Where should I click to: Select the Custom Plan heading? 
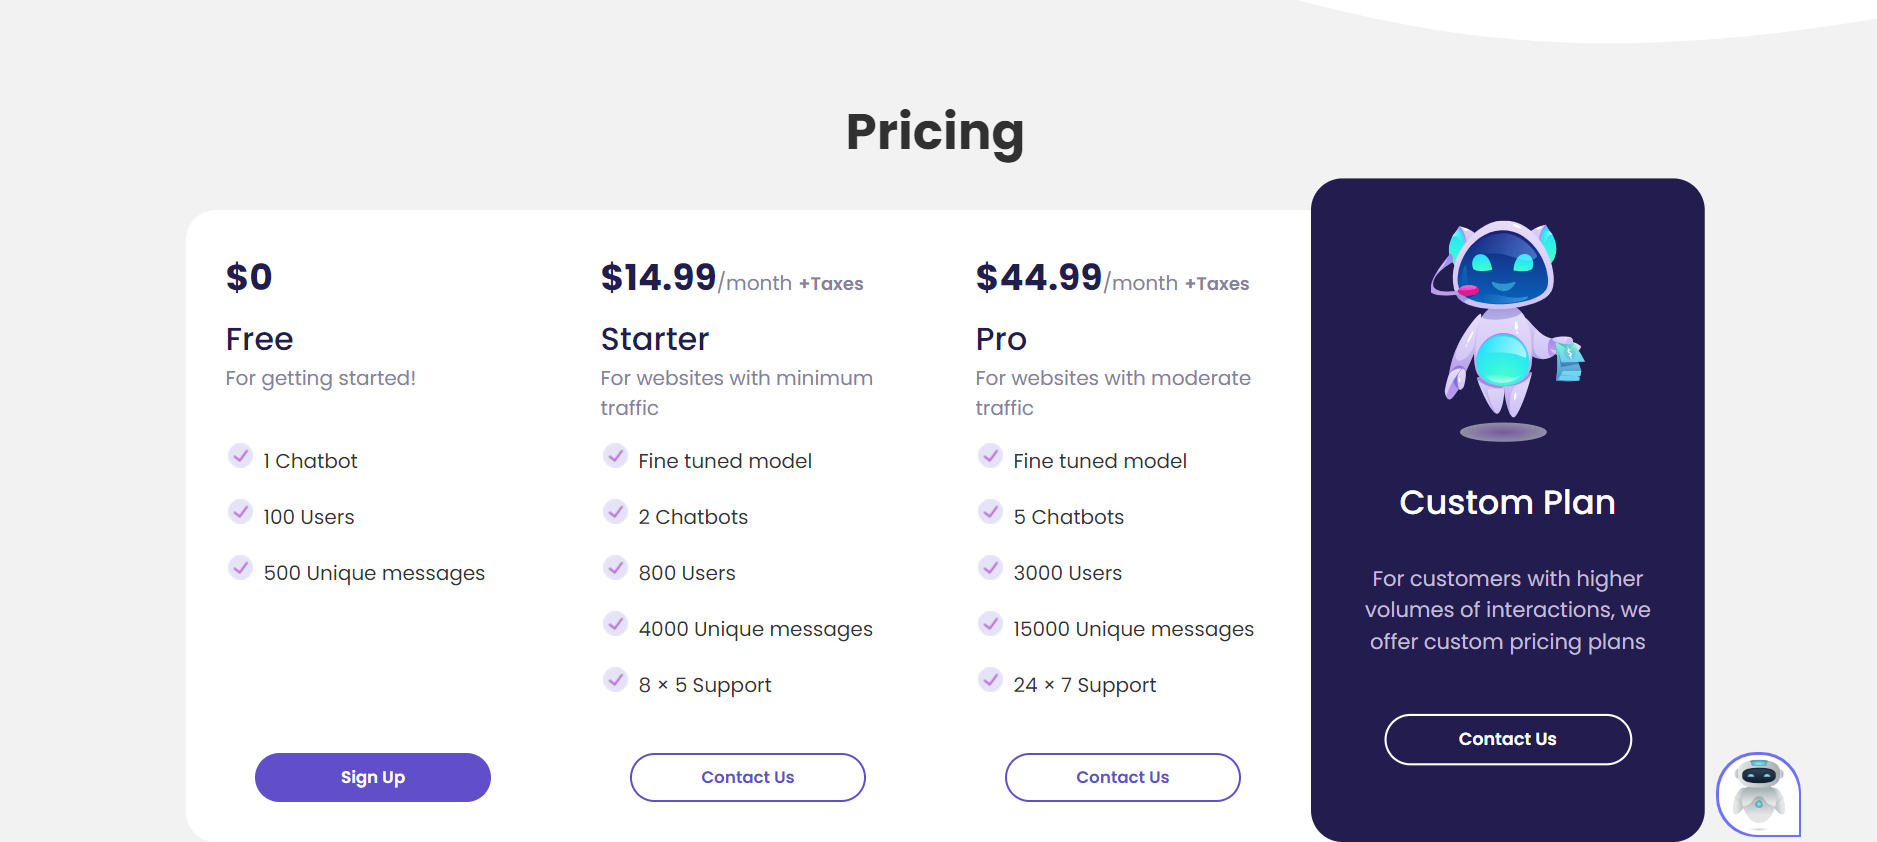1507,502
